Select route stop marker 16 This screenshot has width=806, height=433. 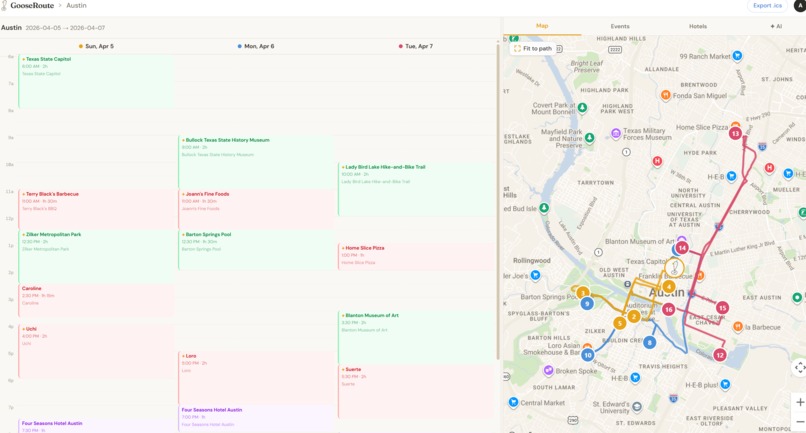click(668, 309)
